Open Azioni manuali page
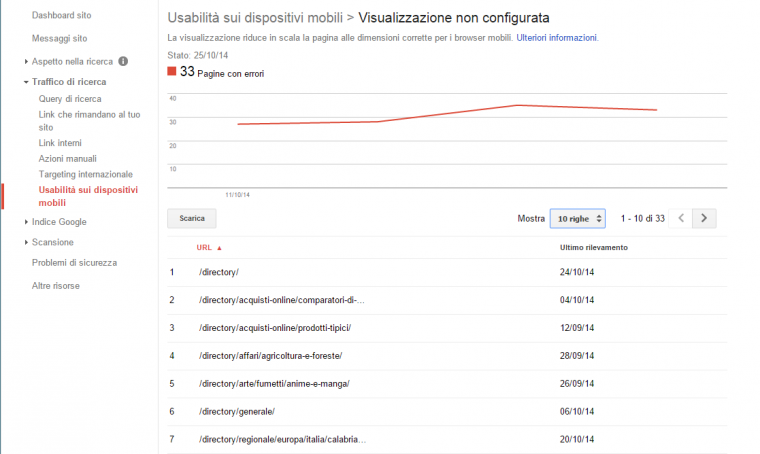Screen dimensions: 760x454 pyautogui.click(x=68, y=159)
